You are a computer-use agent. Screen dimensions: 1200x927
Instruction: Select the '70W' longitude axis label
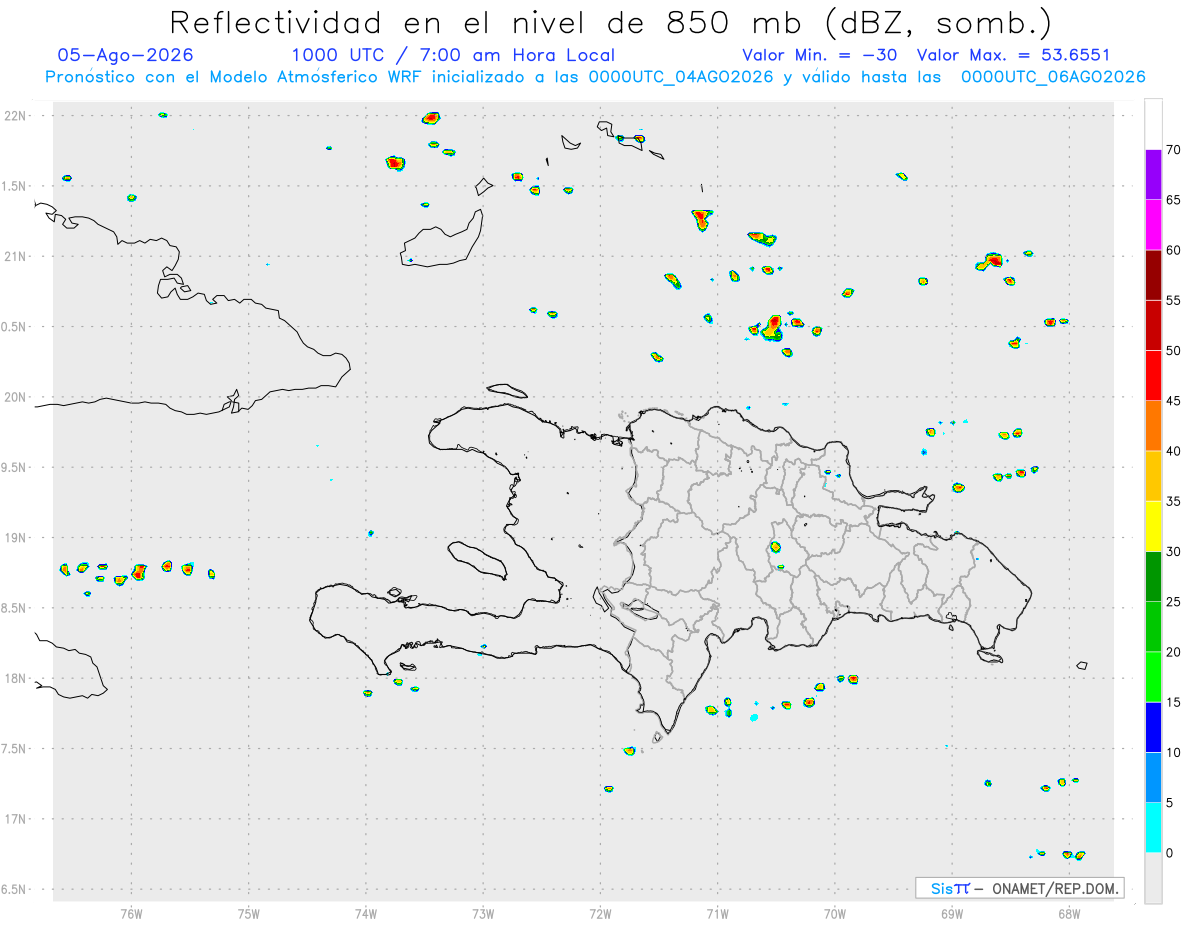point(835,914)
